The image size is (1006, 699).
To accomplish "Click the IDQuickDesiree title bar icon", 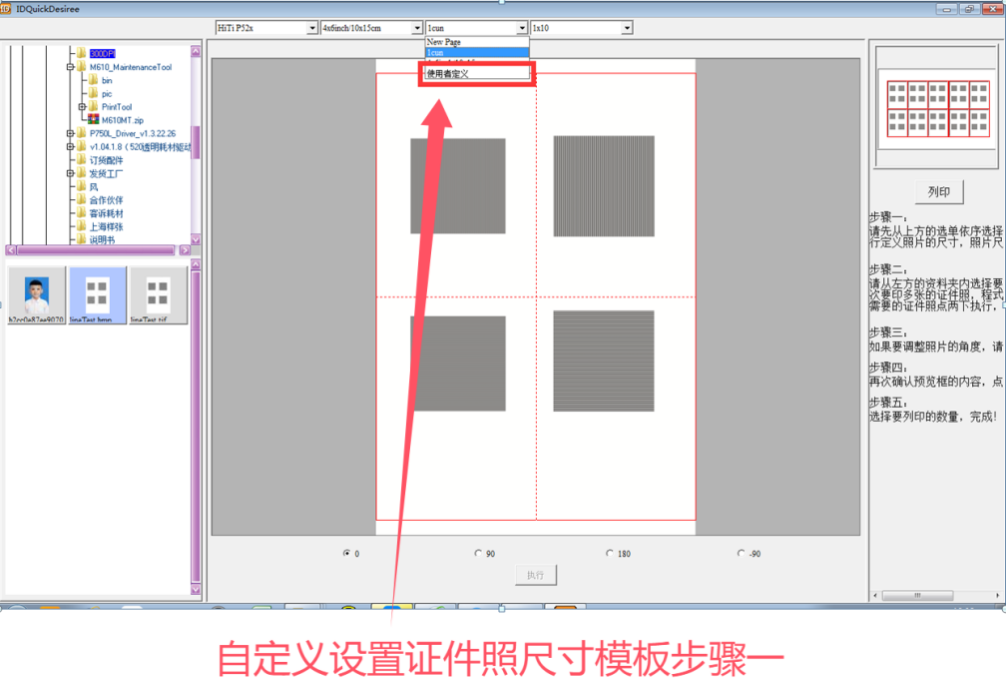I will [8, 8].
